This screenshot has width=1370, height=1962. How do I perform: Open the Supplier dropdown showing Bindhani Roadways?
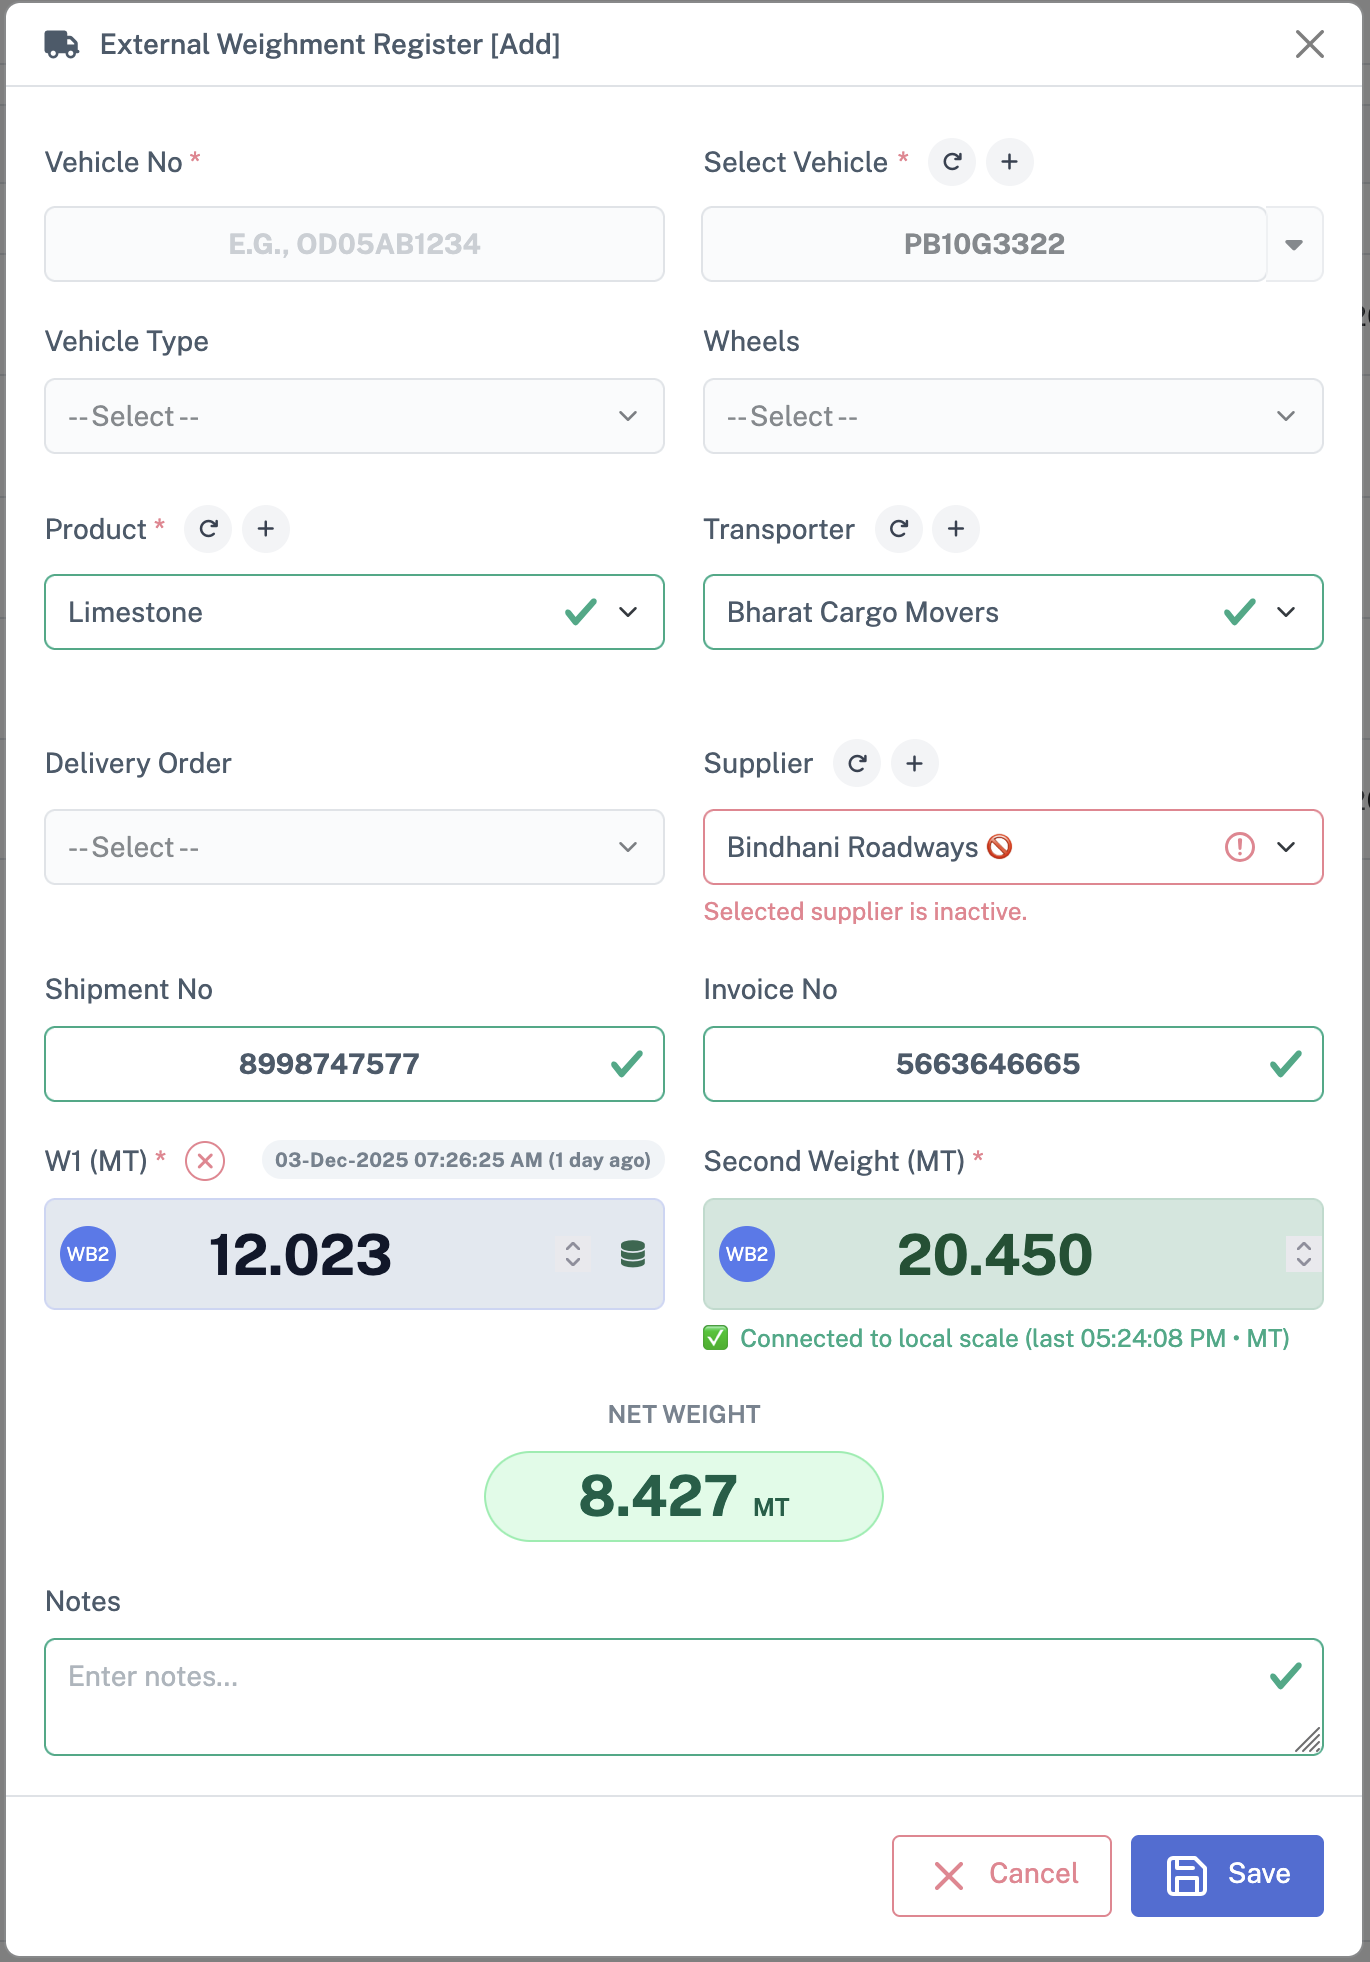click(1012, 848)
